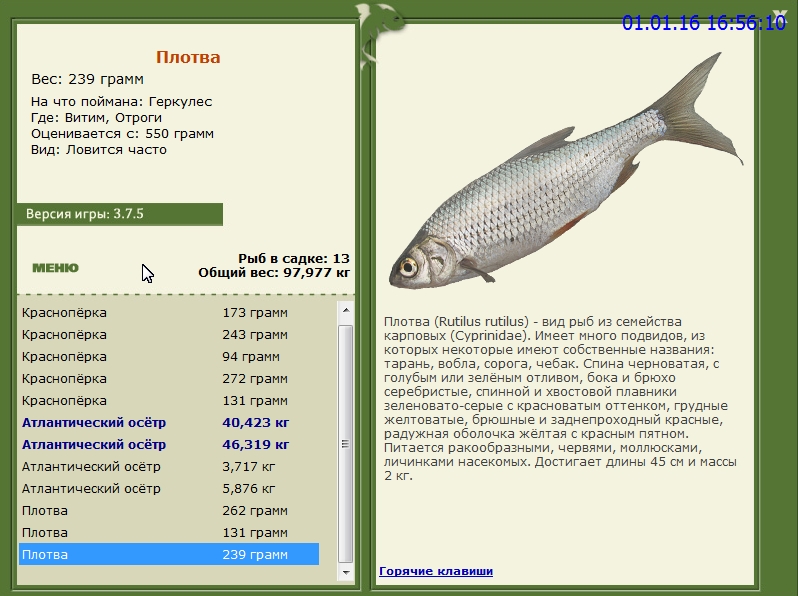Screen dimensions: 798x596
Task: Click the scrollbar down arrow in fish list
Action: tap(346, 573)
